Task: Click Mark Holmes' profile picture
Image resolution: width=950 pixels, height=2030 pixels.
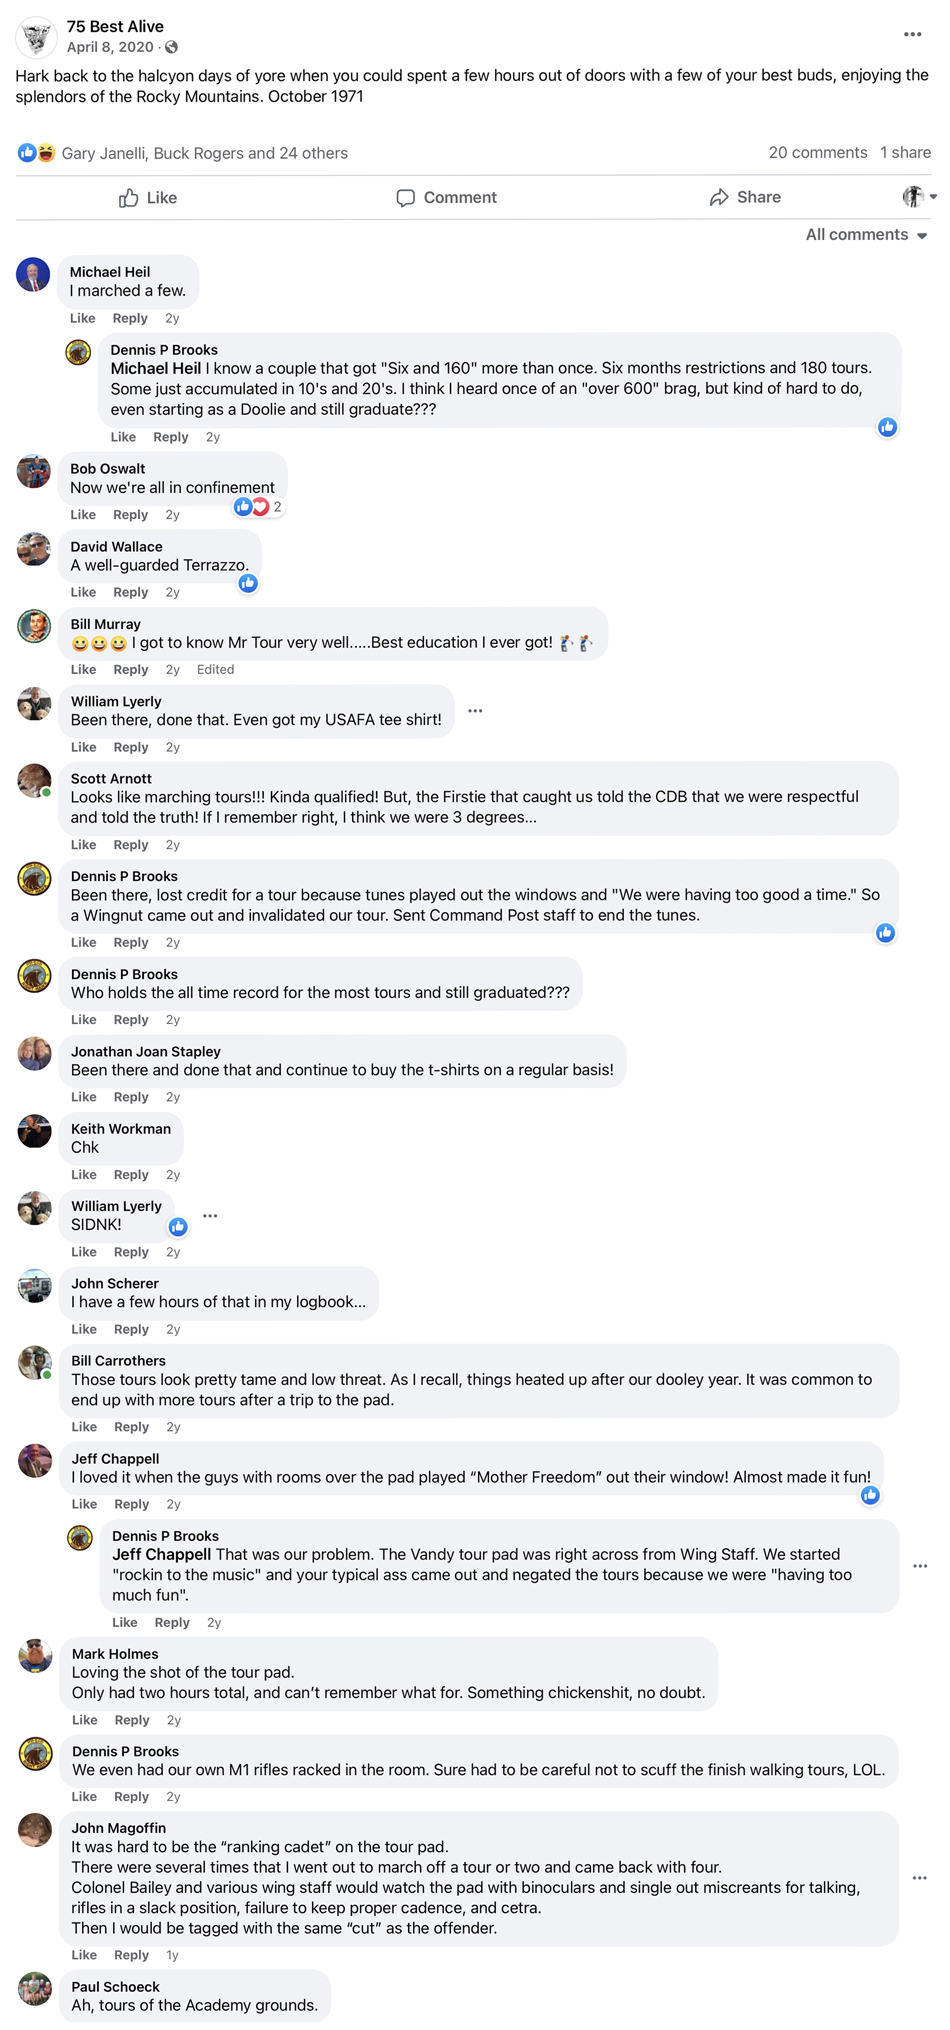Action: pos(35,1656)
